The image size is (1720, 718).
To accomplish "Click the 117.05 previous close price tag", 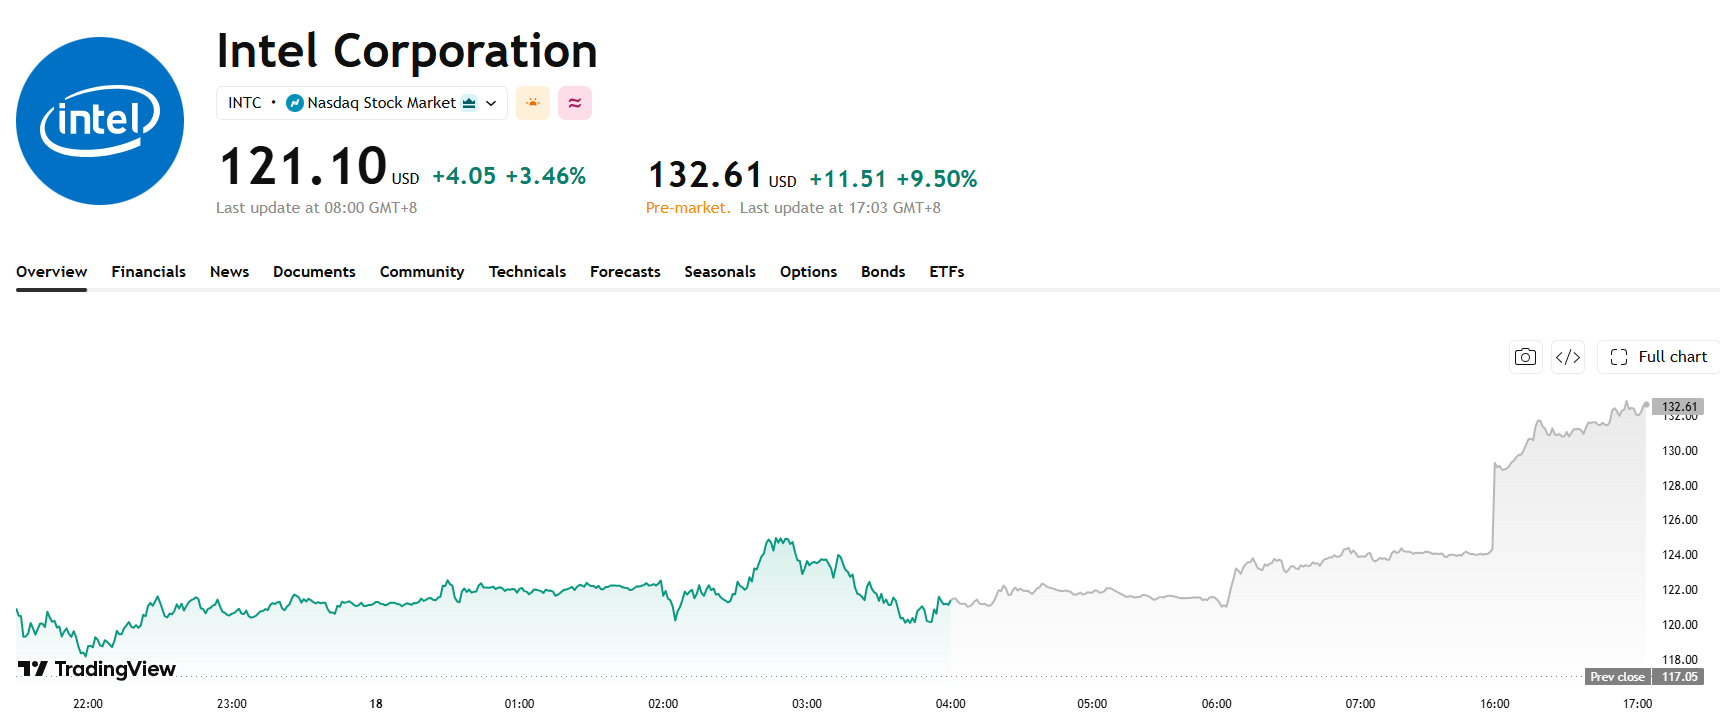I will tap(1679, 677).
